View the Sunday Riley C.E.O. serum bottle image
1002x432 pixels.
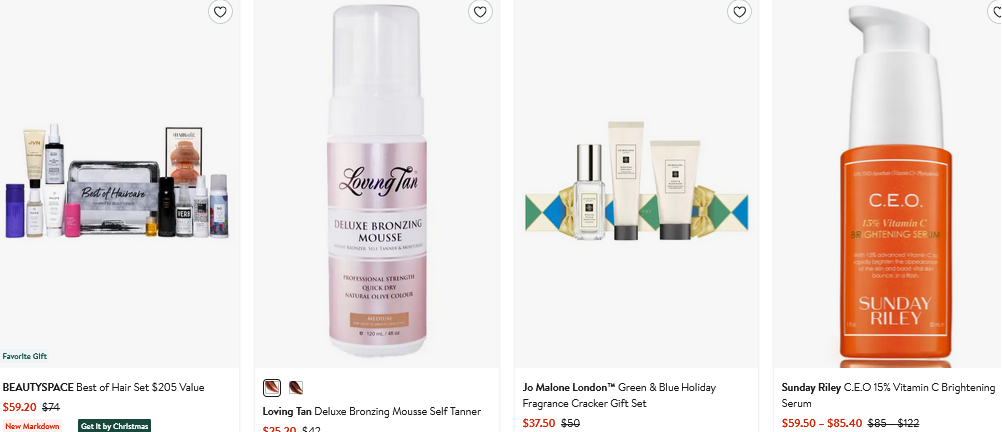(x=888, y=183)
